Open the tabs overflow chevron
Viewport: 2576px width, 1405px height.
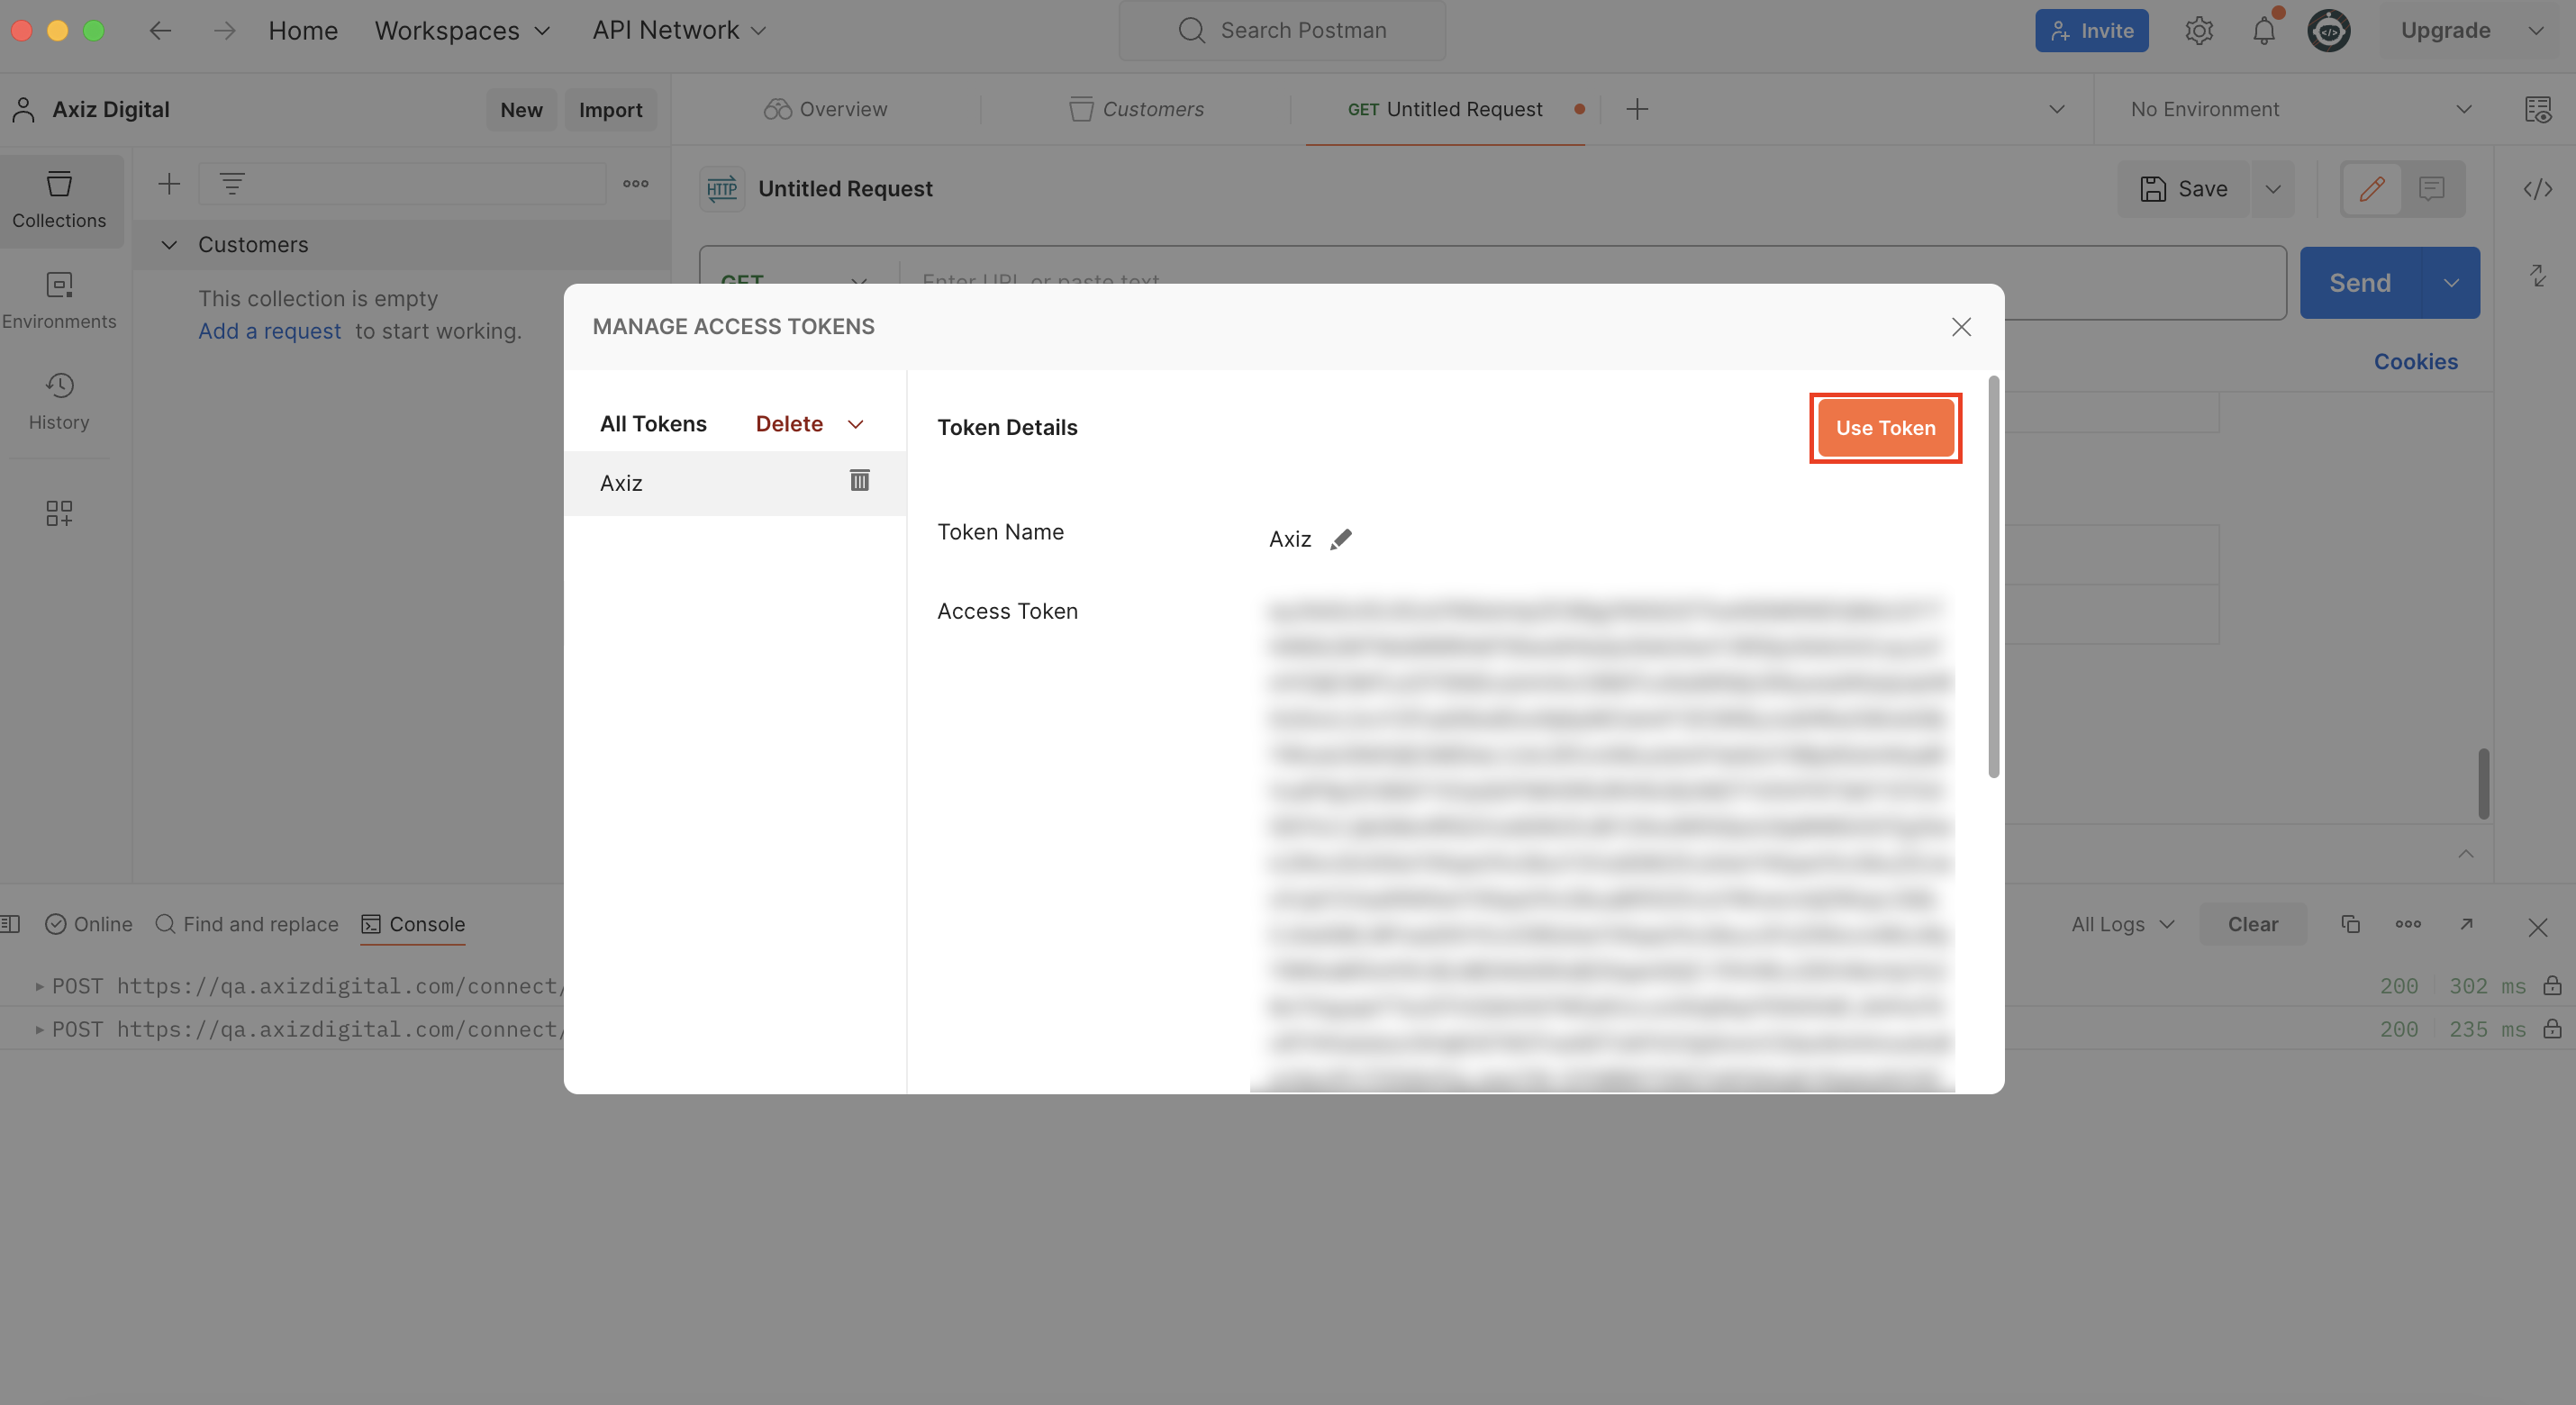(2057, 110)
